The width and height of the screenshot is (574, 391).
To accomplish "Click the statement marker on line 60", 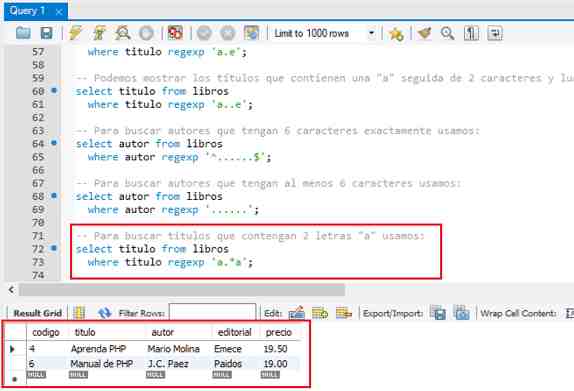I will click(x=54, y=90).
